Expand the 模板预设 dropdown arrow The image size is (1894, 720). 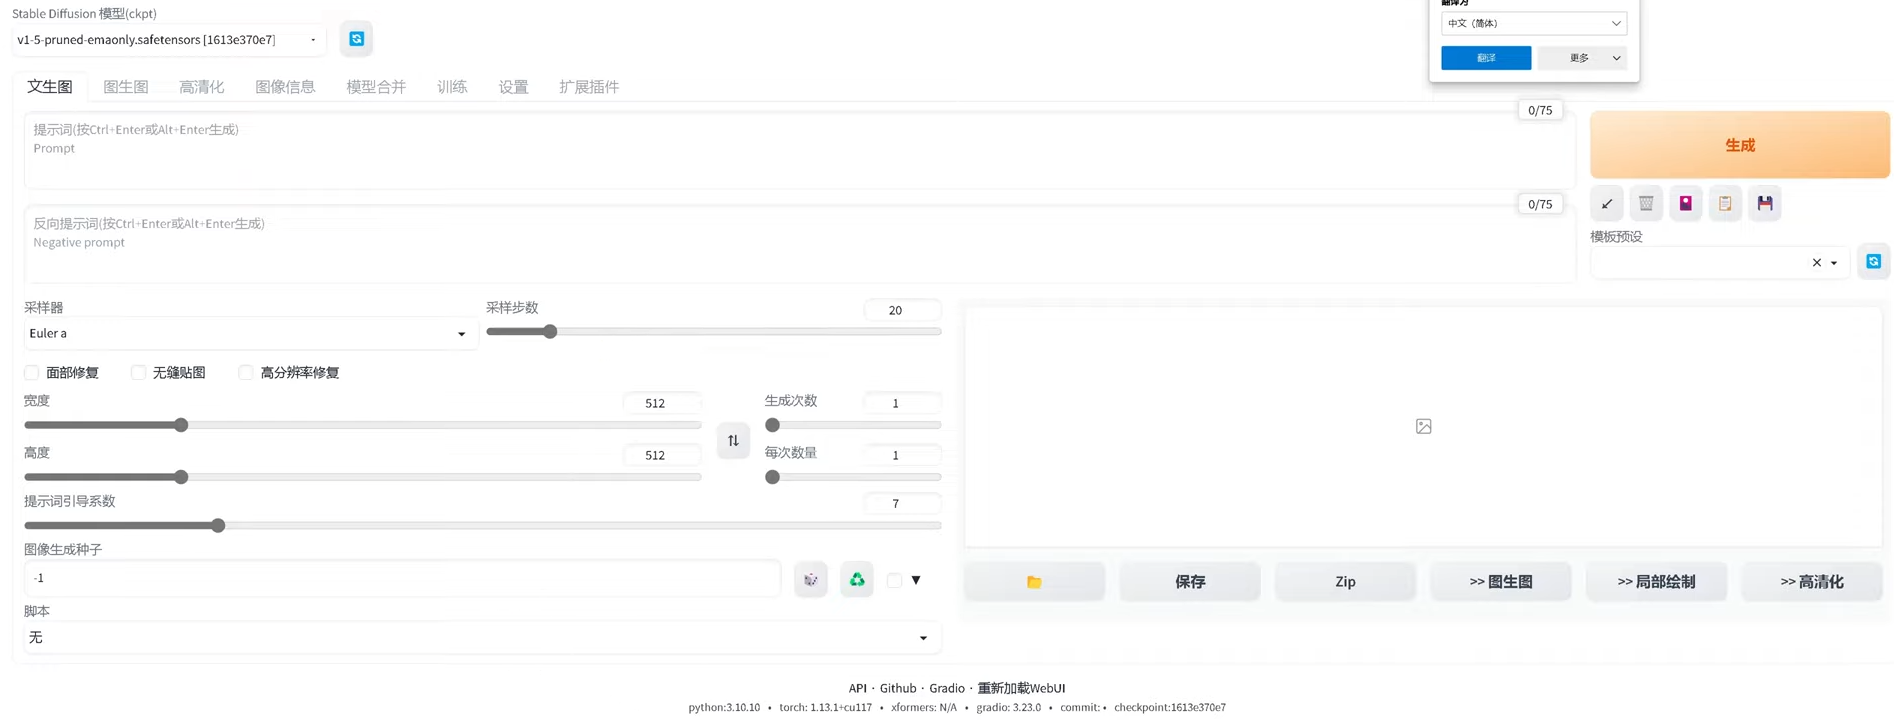1834,263
